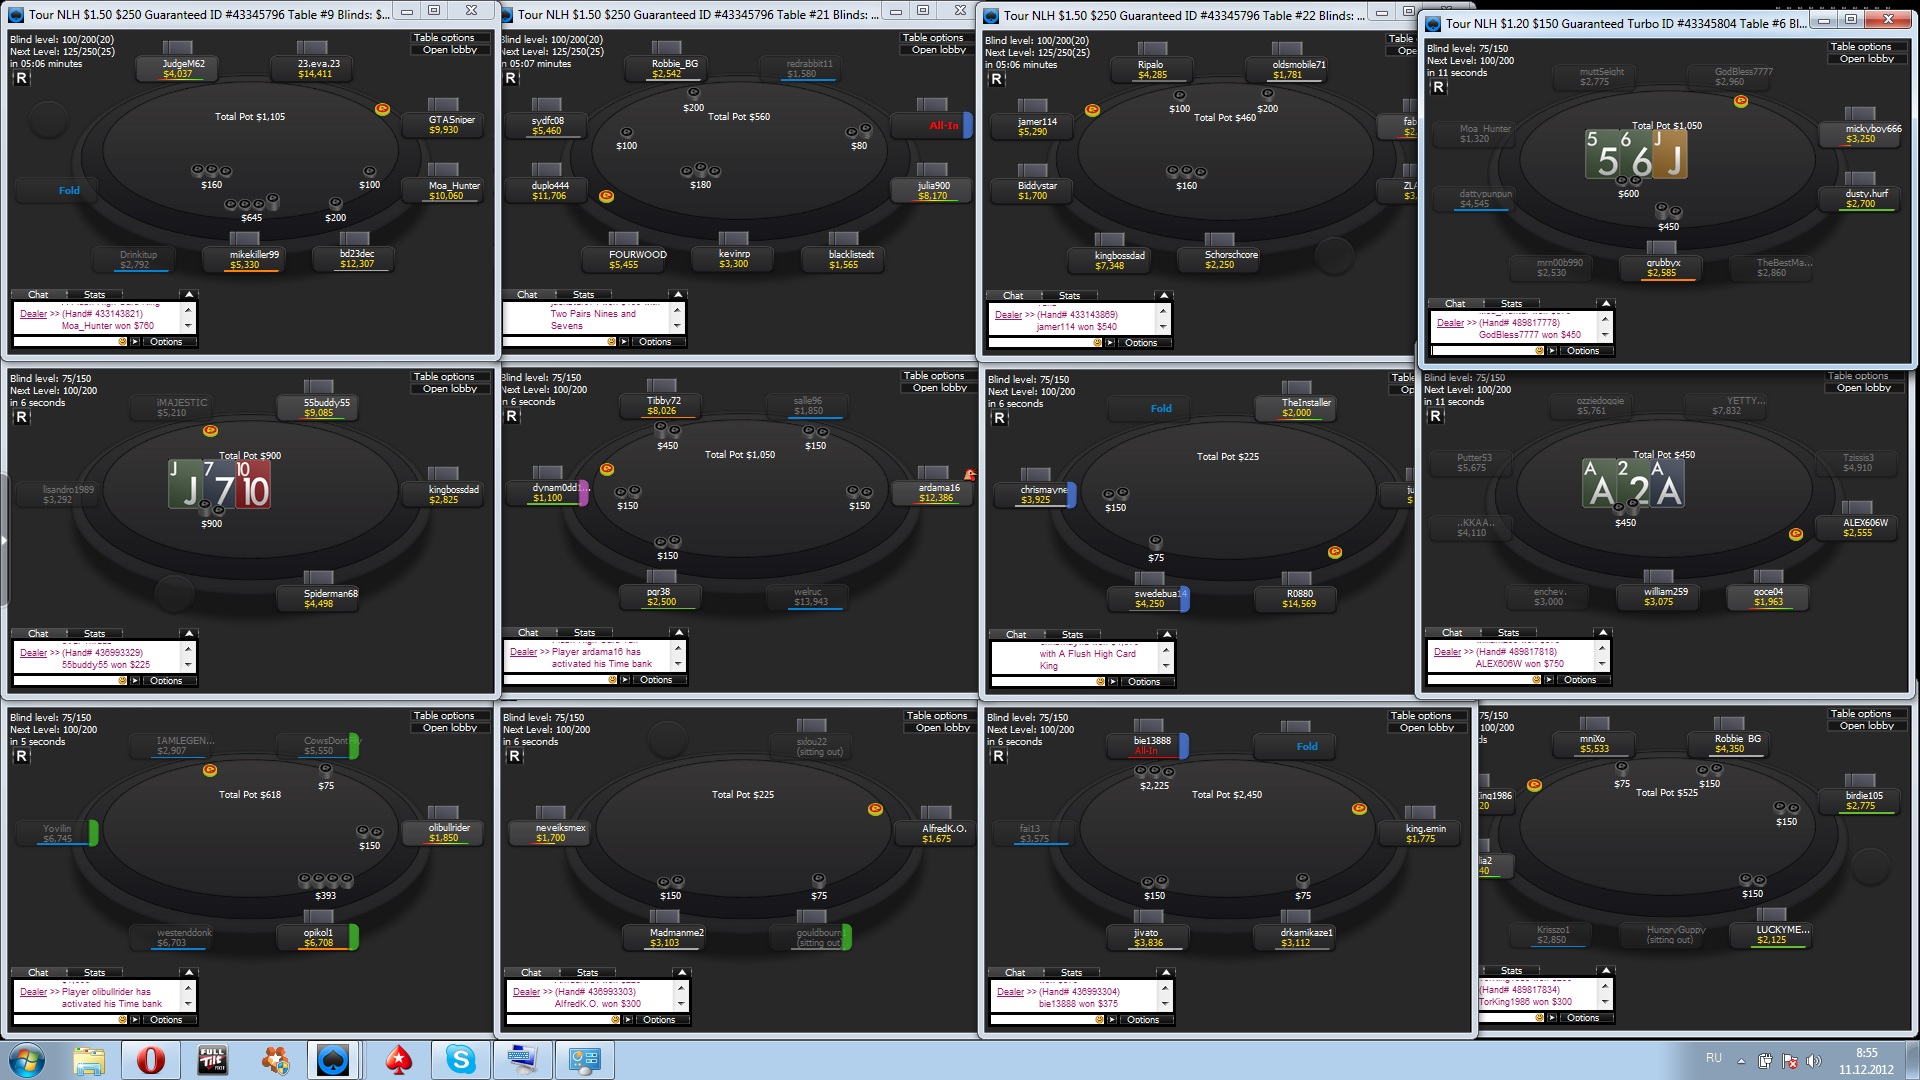Send the chat message on Turbo Table #6 using the arrow

(1552, 351)
